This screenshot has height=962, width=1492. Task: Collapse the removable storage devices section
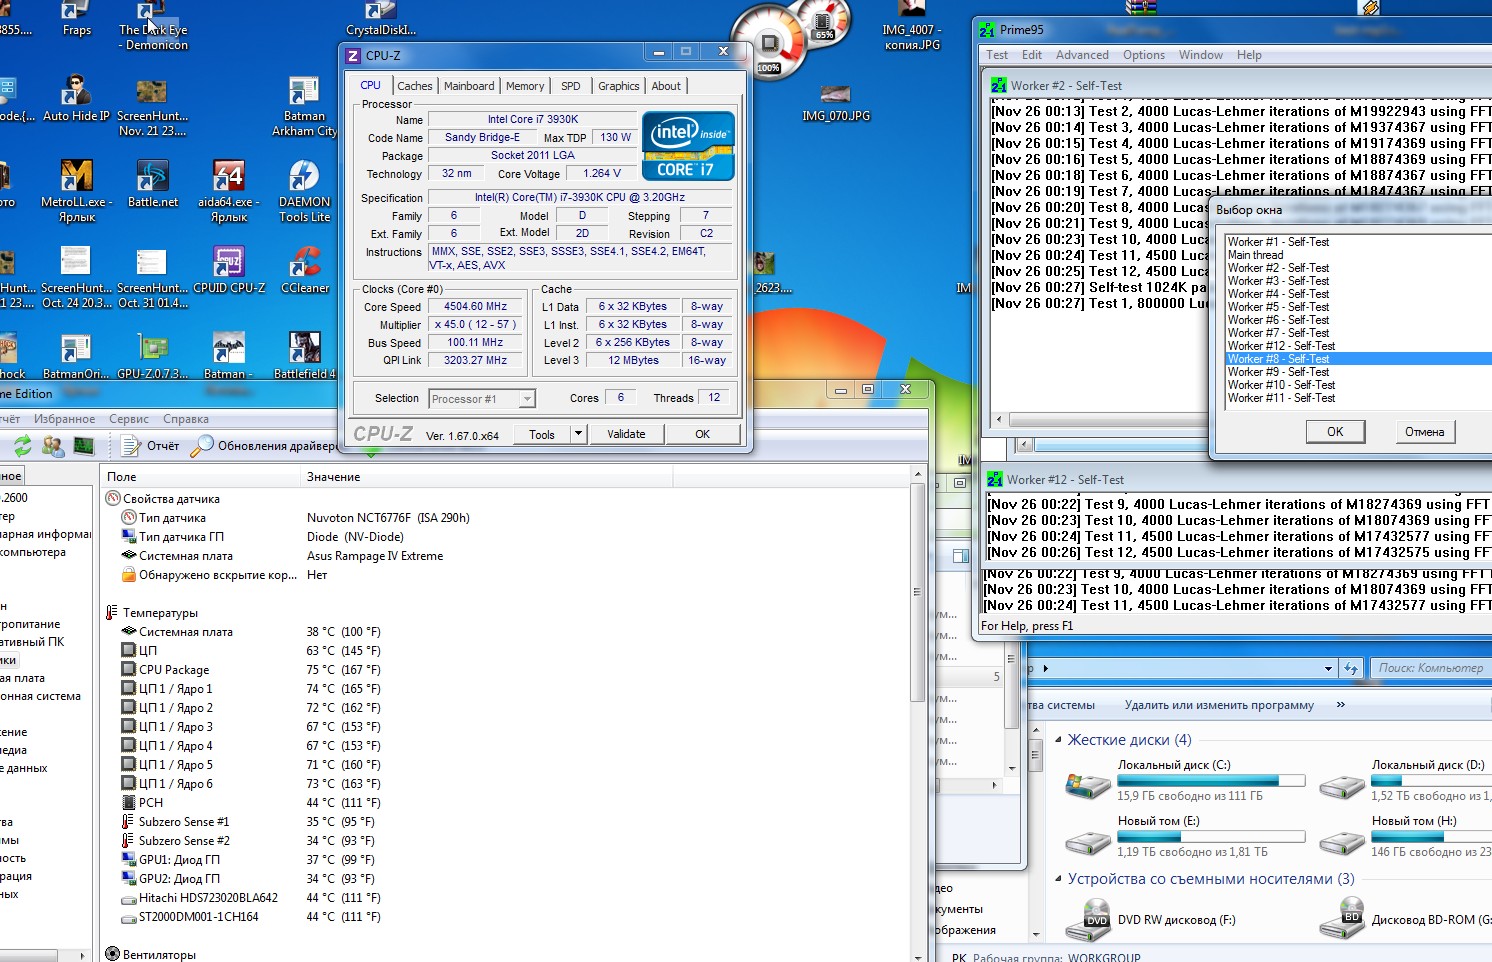pos(1059,879)
